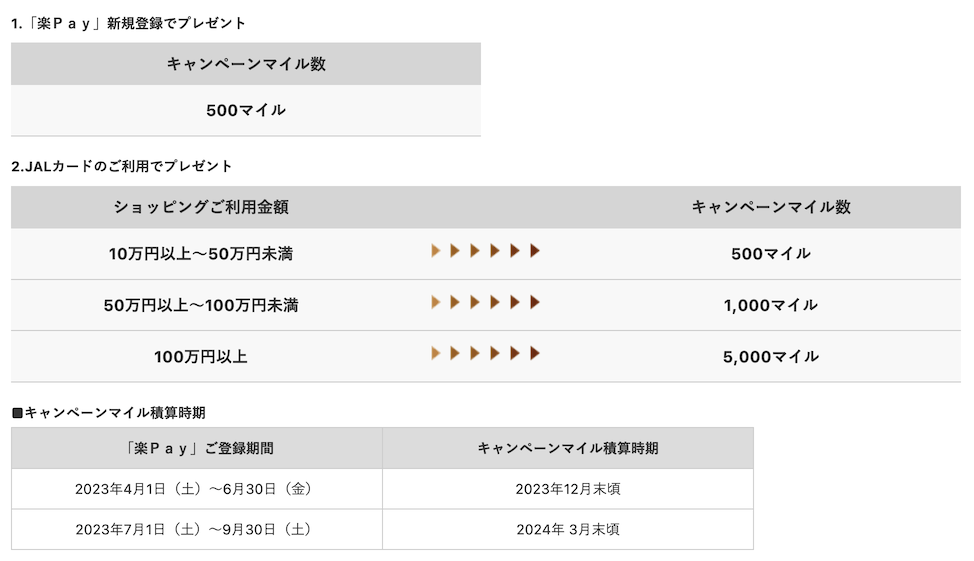This screenshot has width=974, height=561.
Task: Click the 2023年12月末頃 cell
Action: pyautogui.click(x=568, y=489)
